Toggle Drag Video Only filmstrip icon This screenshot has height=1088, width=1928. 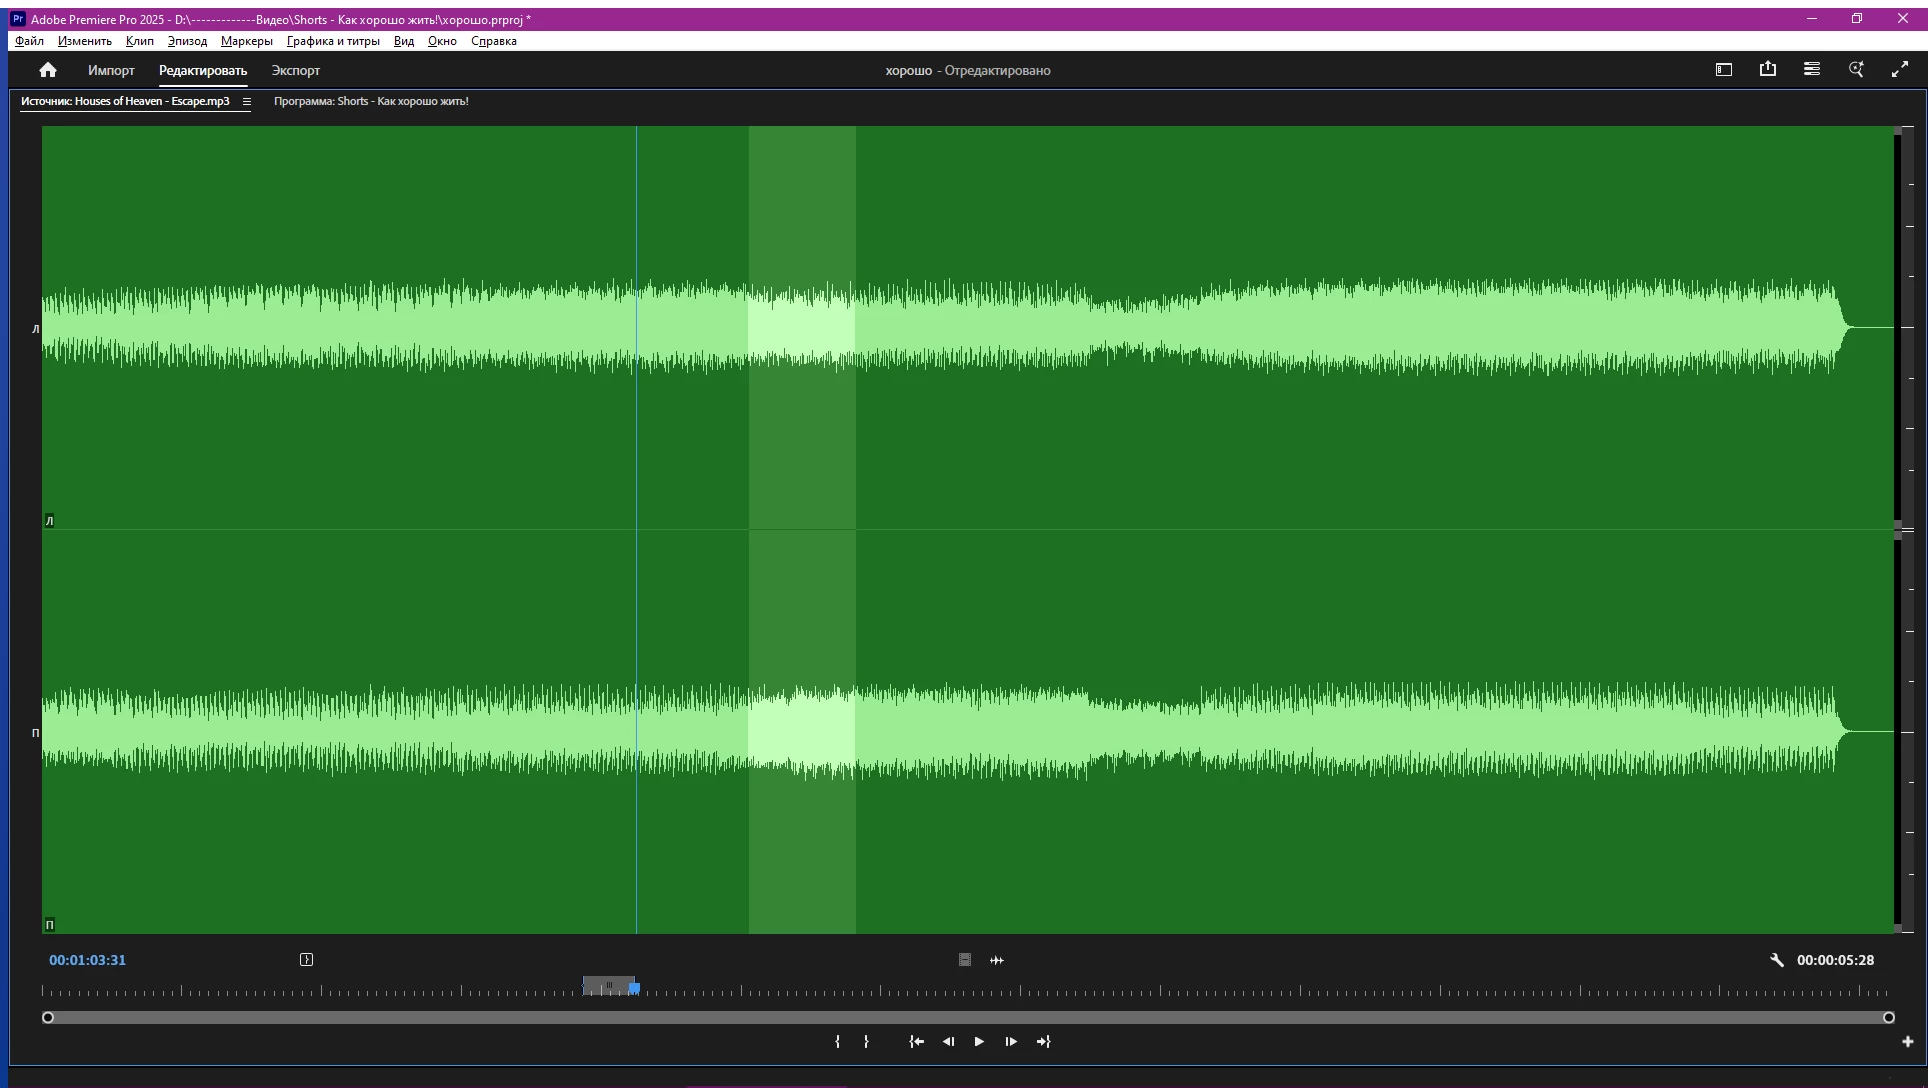[x=965, y=960]
